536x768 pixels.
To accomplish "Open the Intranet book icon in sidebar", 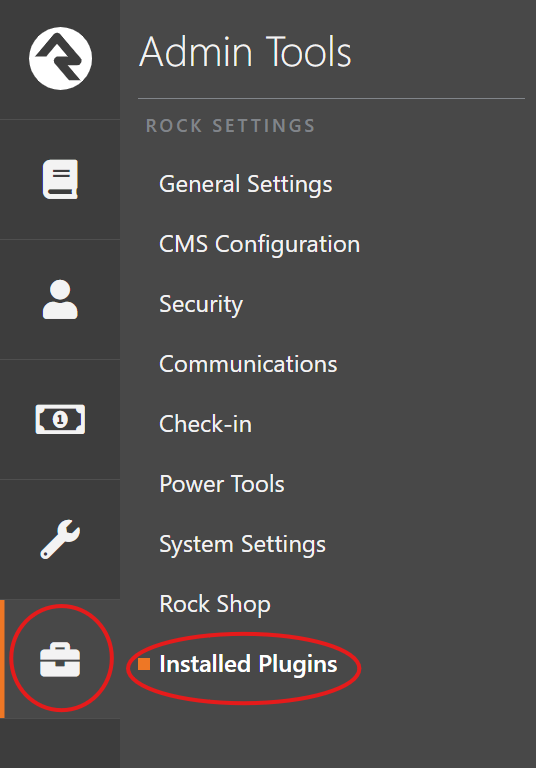I will [x=60, y=179].
